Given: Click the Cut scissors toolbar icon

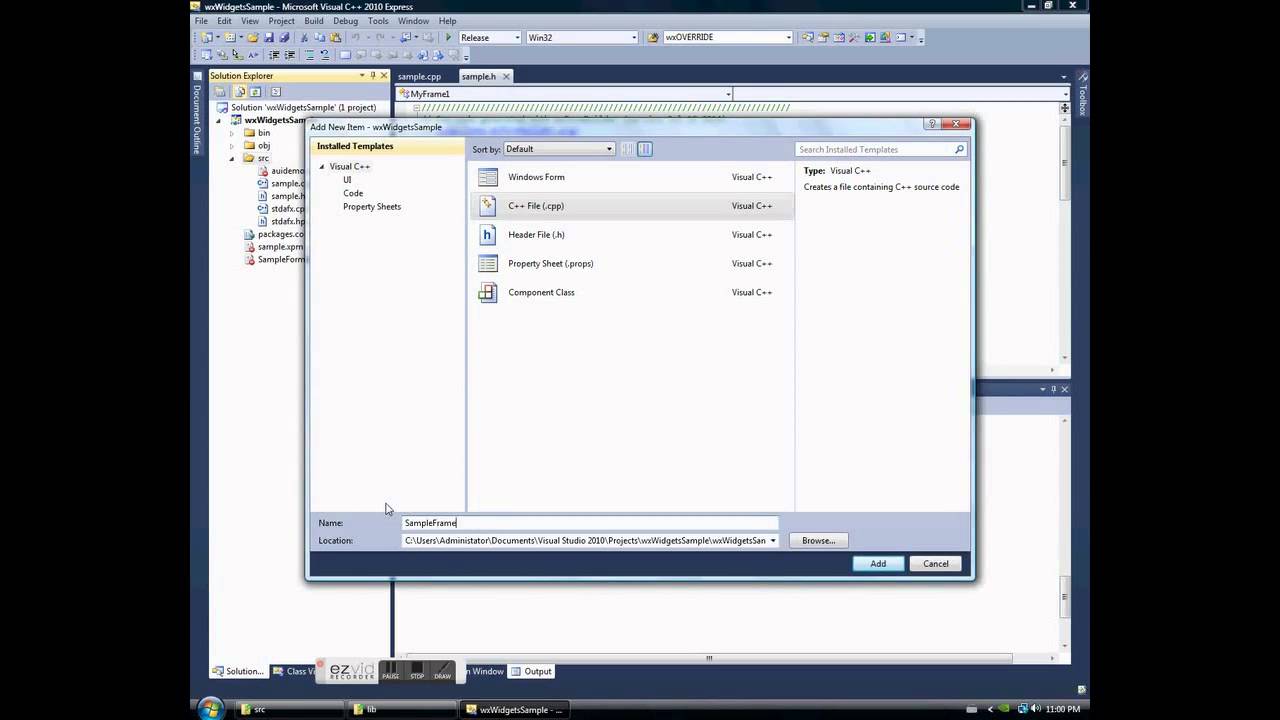Looking at the screenshot, I should pos(305,38).
